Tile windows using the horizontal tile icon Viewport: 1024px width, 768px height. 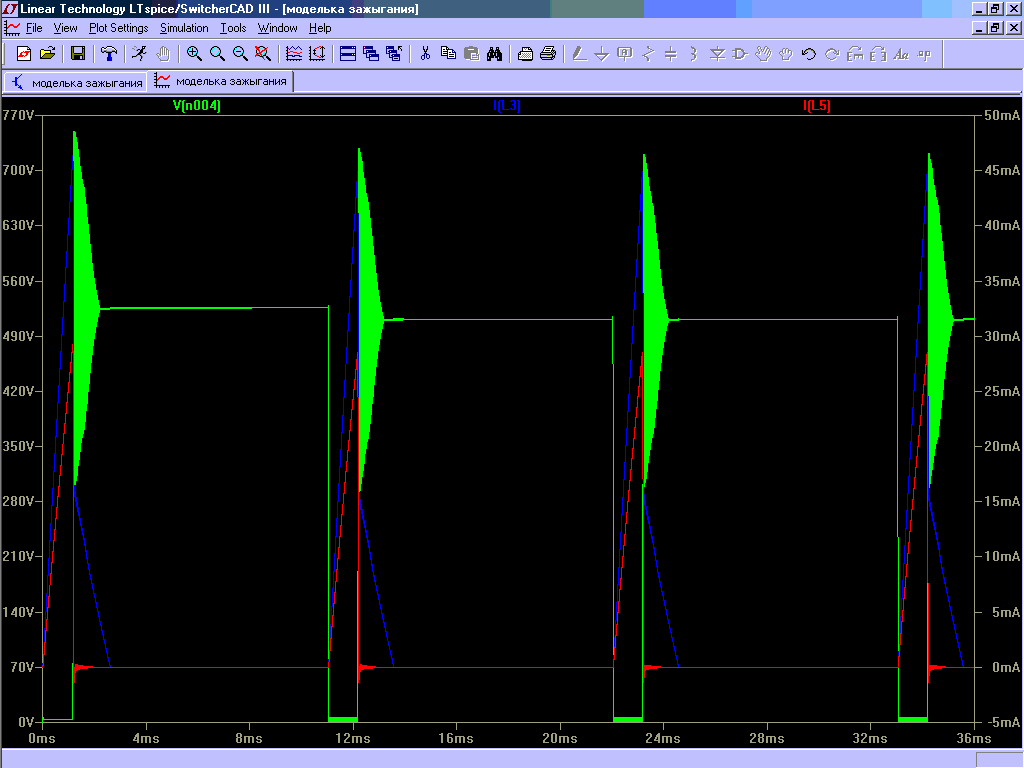[x=348, y=53]
